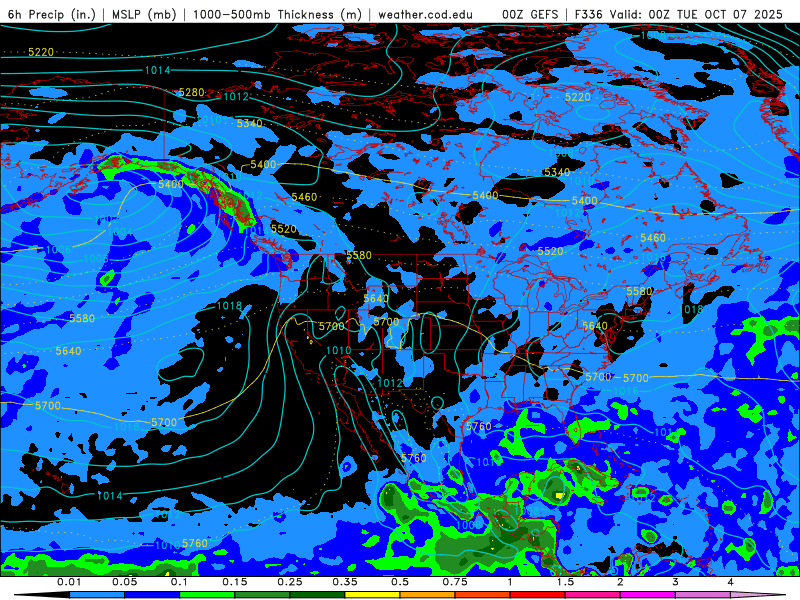Click the 'MSLP (mb)' header text
The image size is (800, 600).
143,14
